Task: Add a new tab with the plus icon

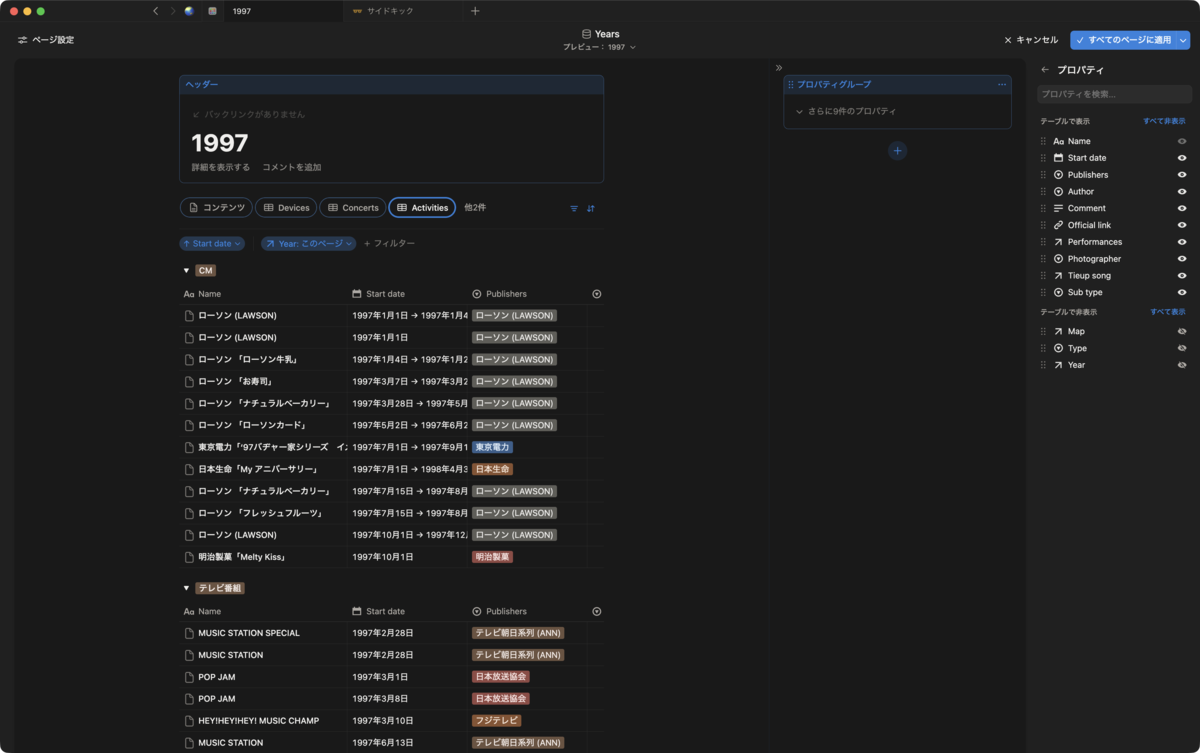Action: pos(475,11)
